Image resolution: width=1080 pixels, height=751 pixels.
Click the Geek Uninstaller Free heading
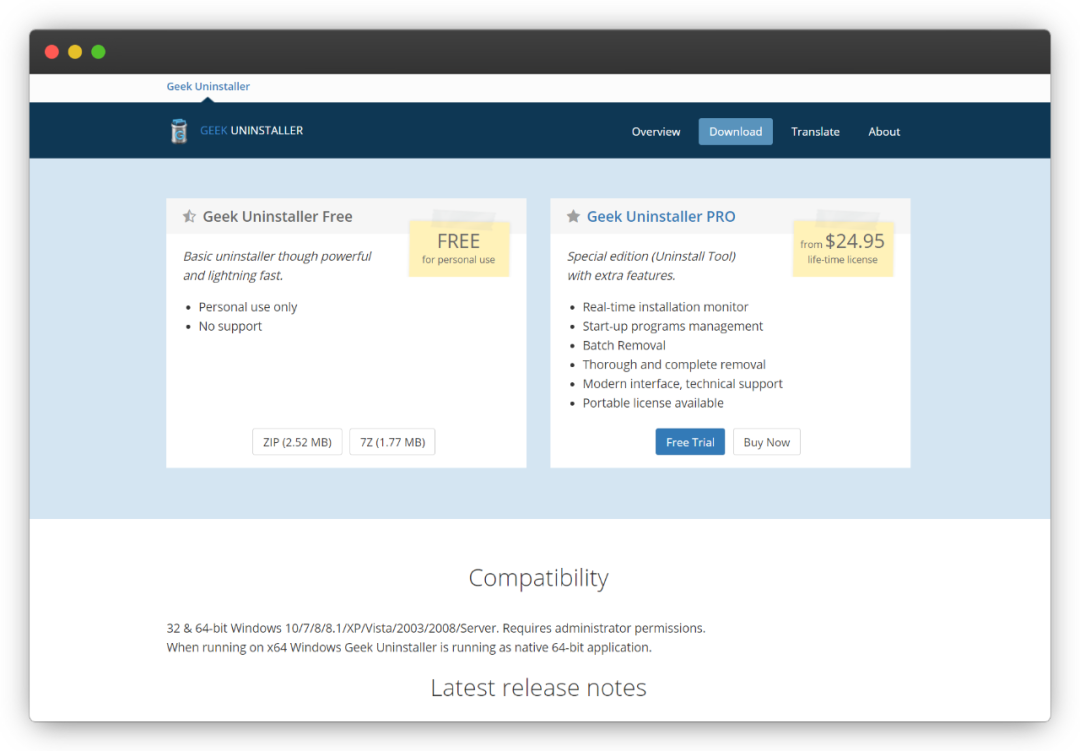278,216
